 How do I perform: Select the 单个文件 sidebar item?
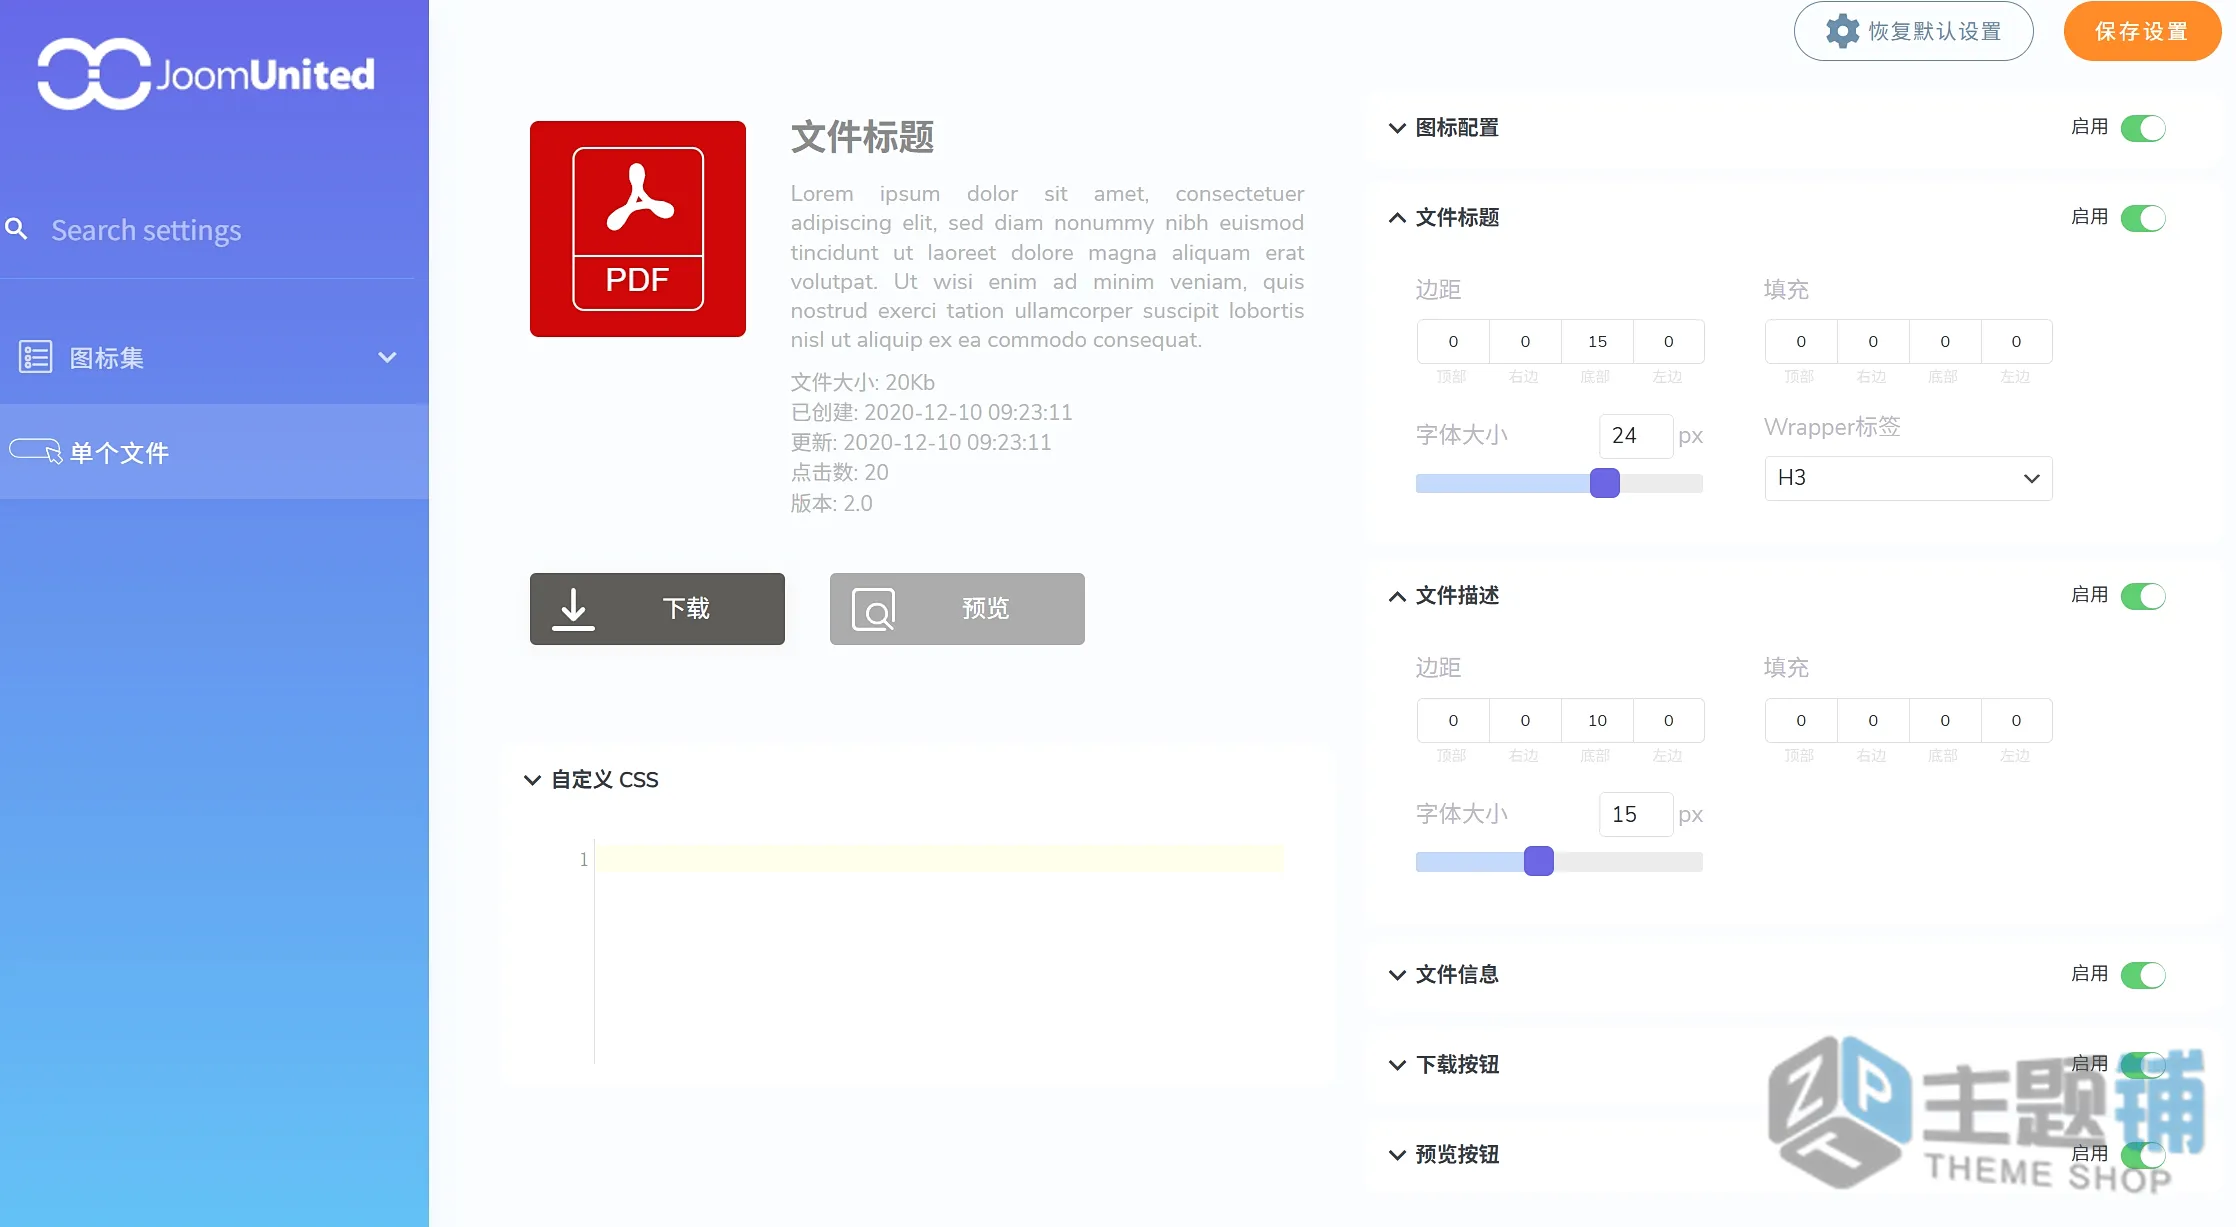pyautogui.click(x=214, y=452)
